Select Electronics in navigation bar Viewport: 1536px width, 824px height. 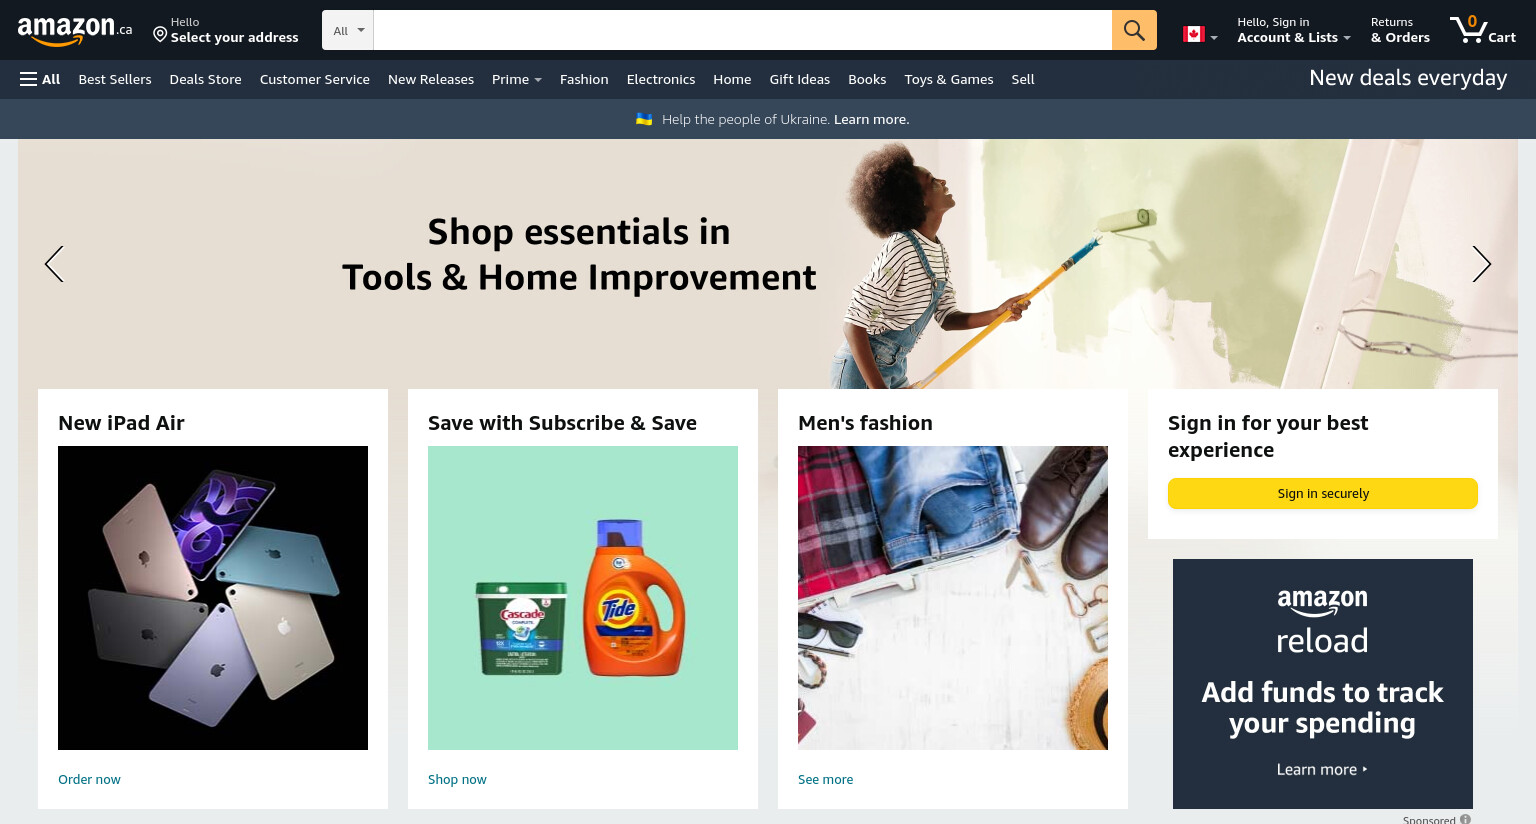(661, 79)
